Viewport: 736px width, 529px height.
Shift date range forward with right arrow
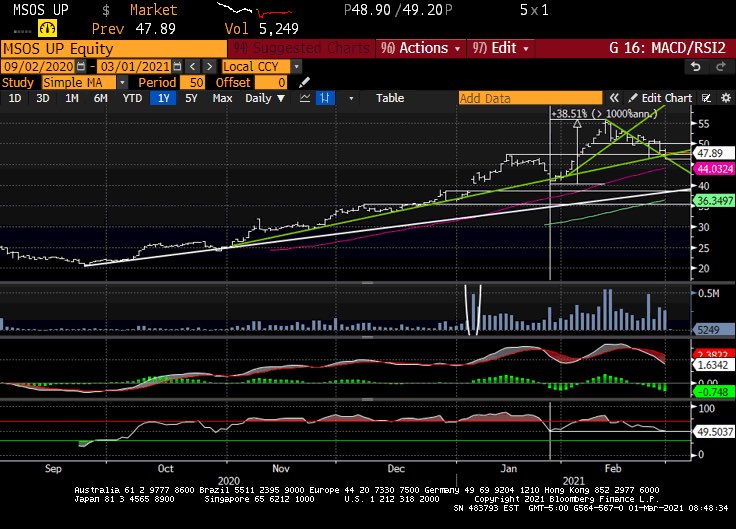209,67
